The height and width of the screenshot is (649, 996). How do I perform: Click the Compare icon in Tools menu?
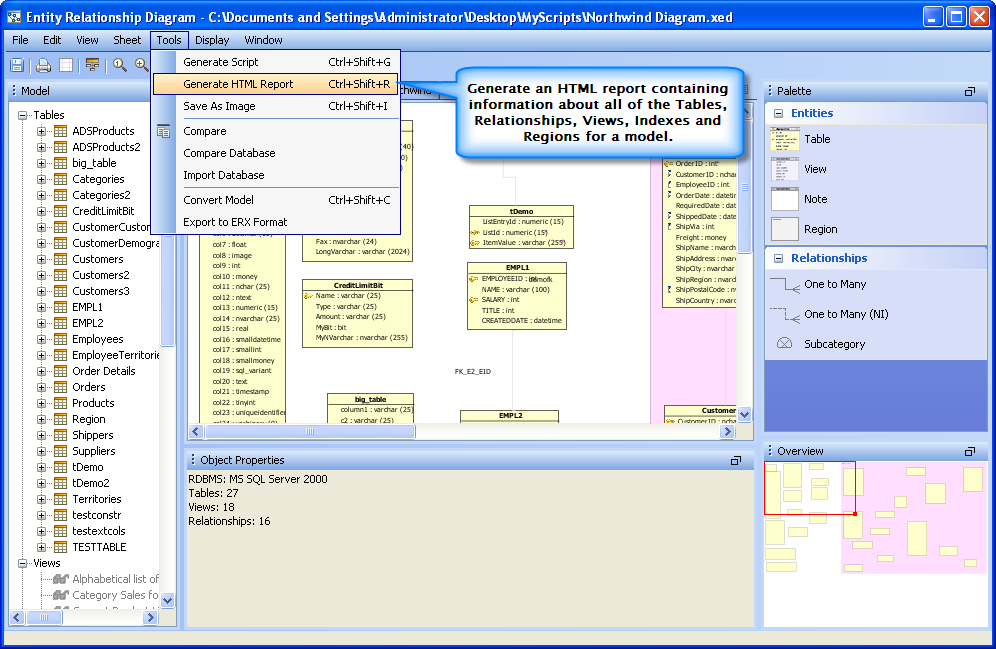click(x=164, y=131)
